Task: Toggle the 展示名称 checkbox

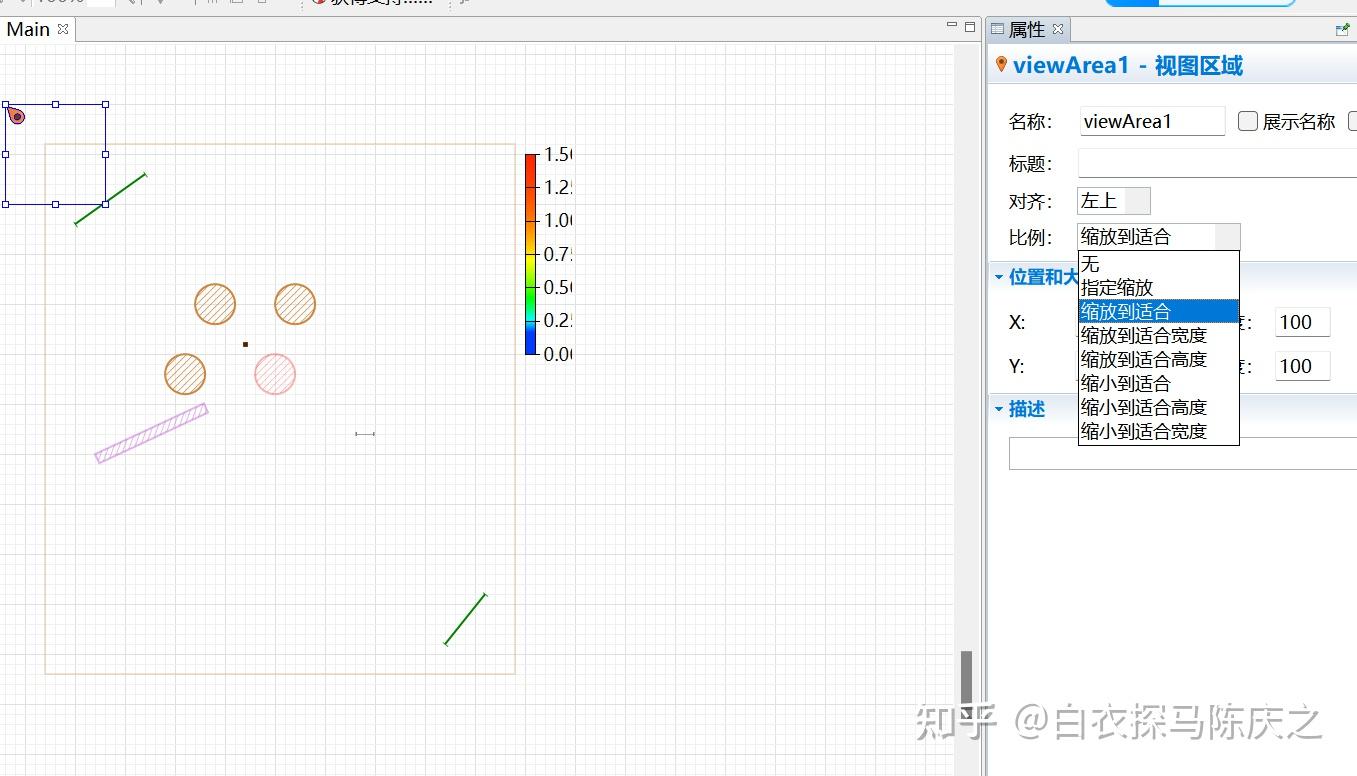Action: coord(1248,121)
